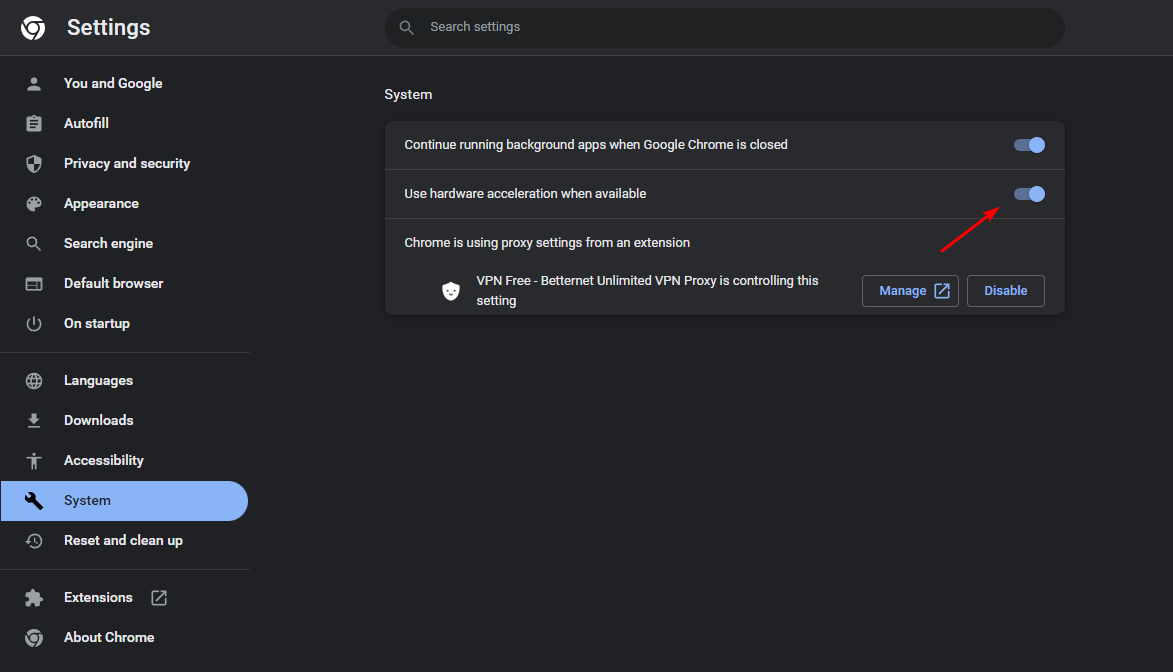1173x672 pixels.
Task: Click the shield icon for Privacy and security
Action: tap(34, 164)
